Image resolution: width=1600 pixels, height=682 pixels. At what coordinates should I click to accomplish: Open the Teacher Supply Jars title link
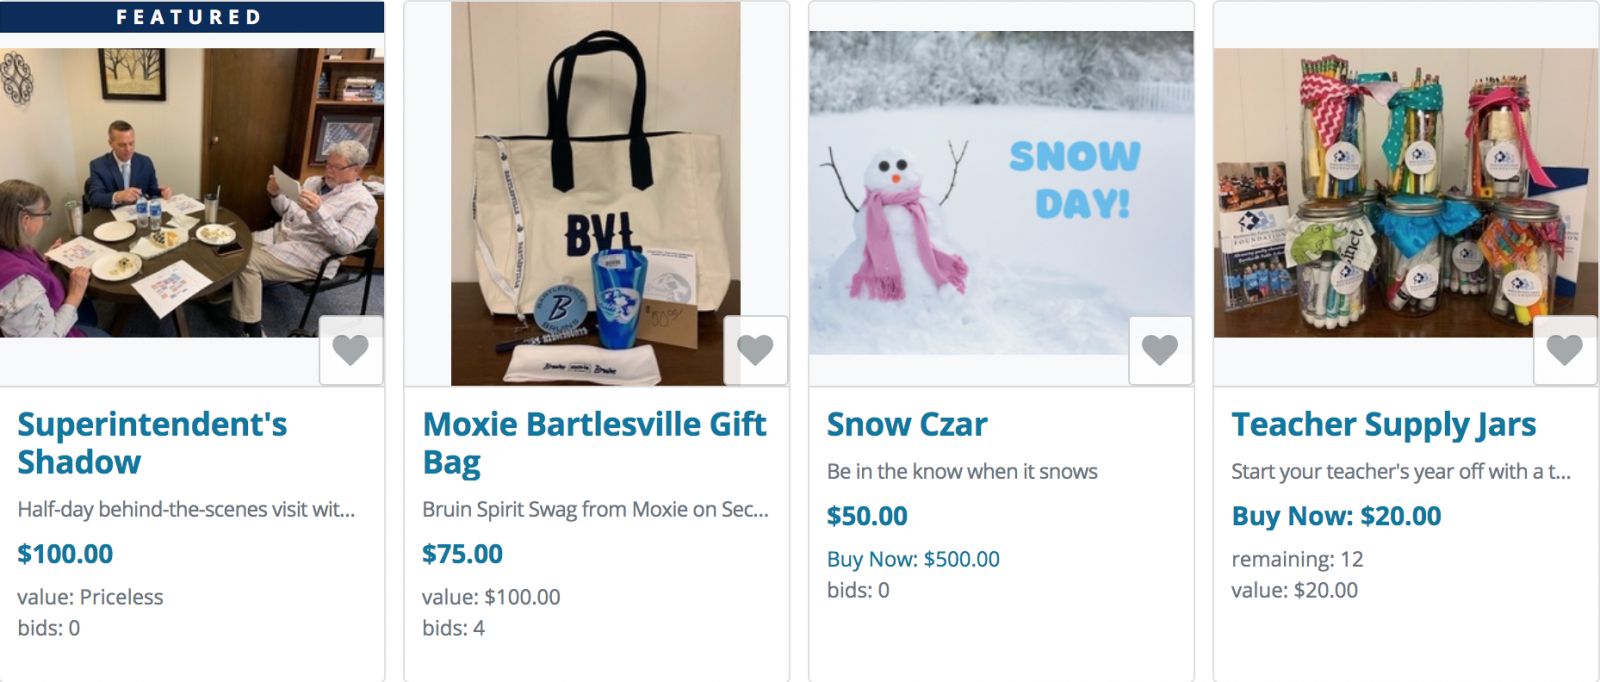point(1384,424)
